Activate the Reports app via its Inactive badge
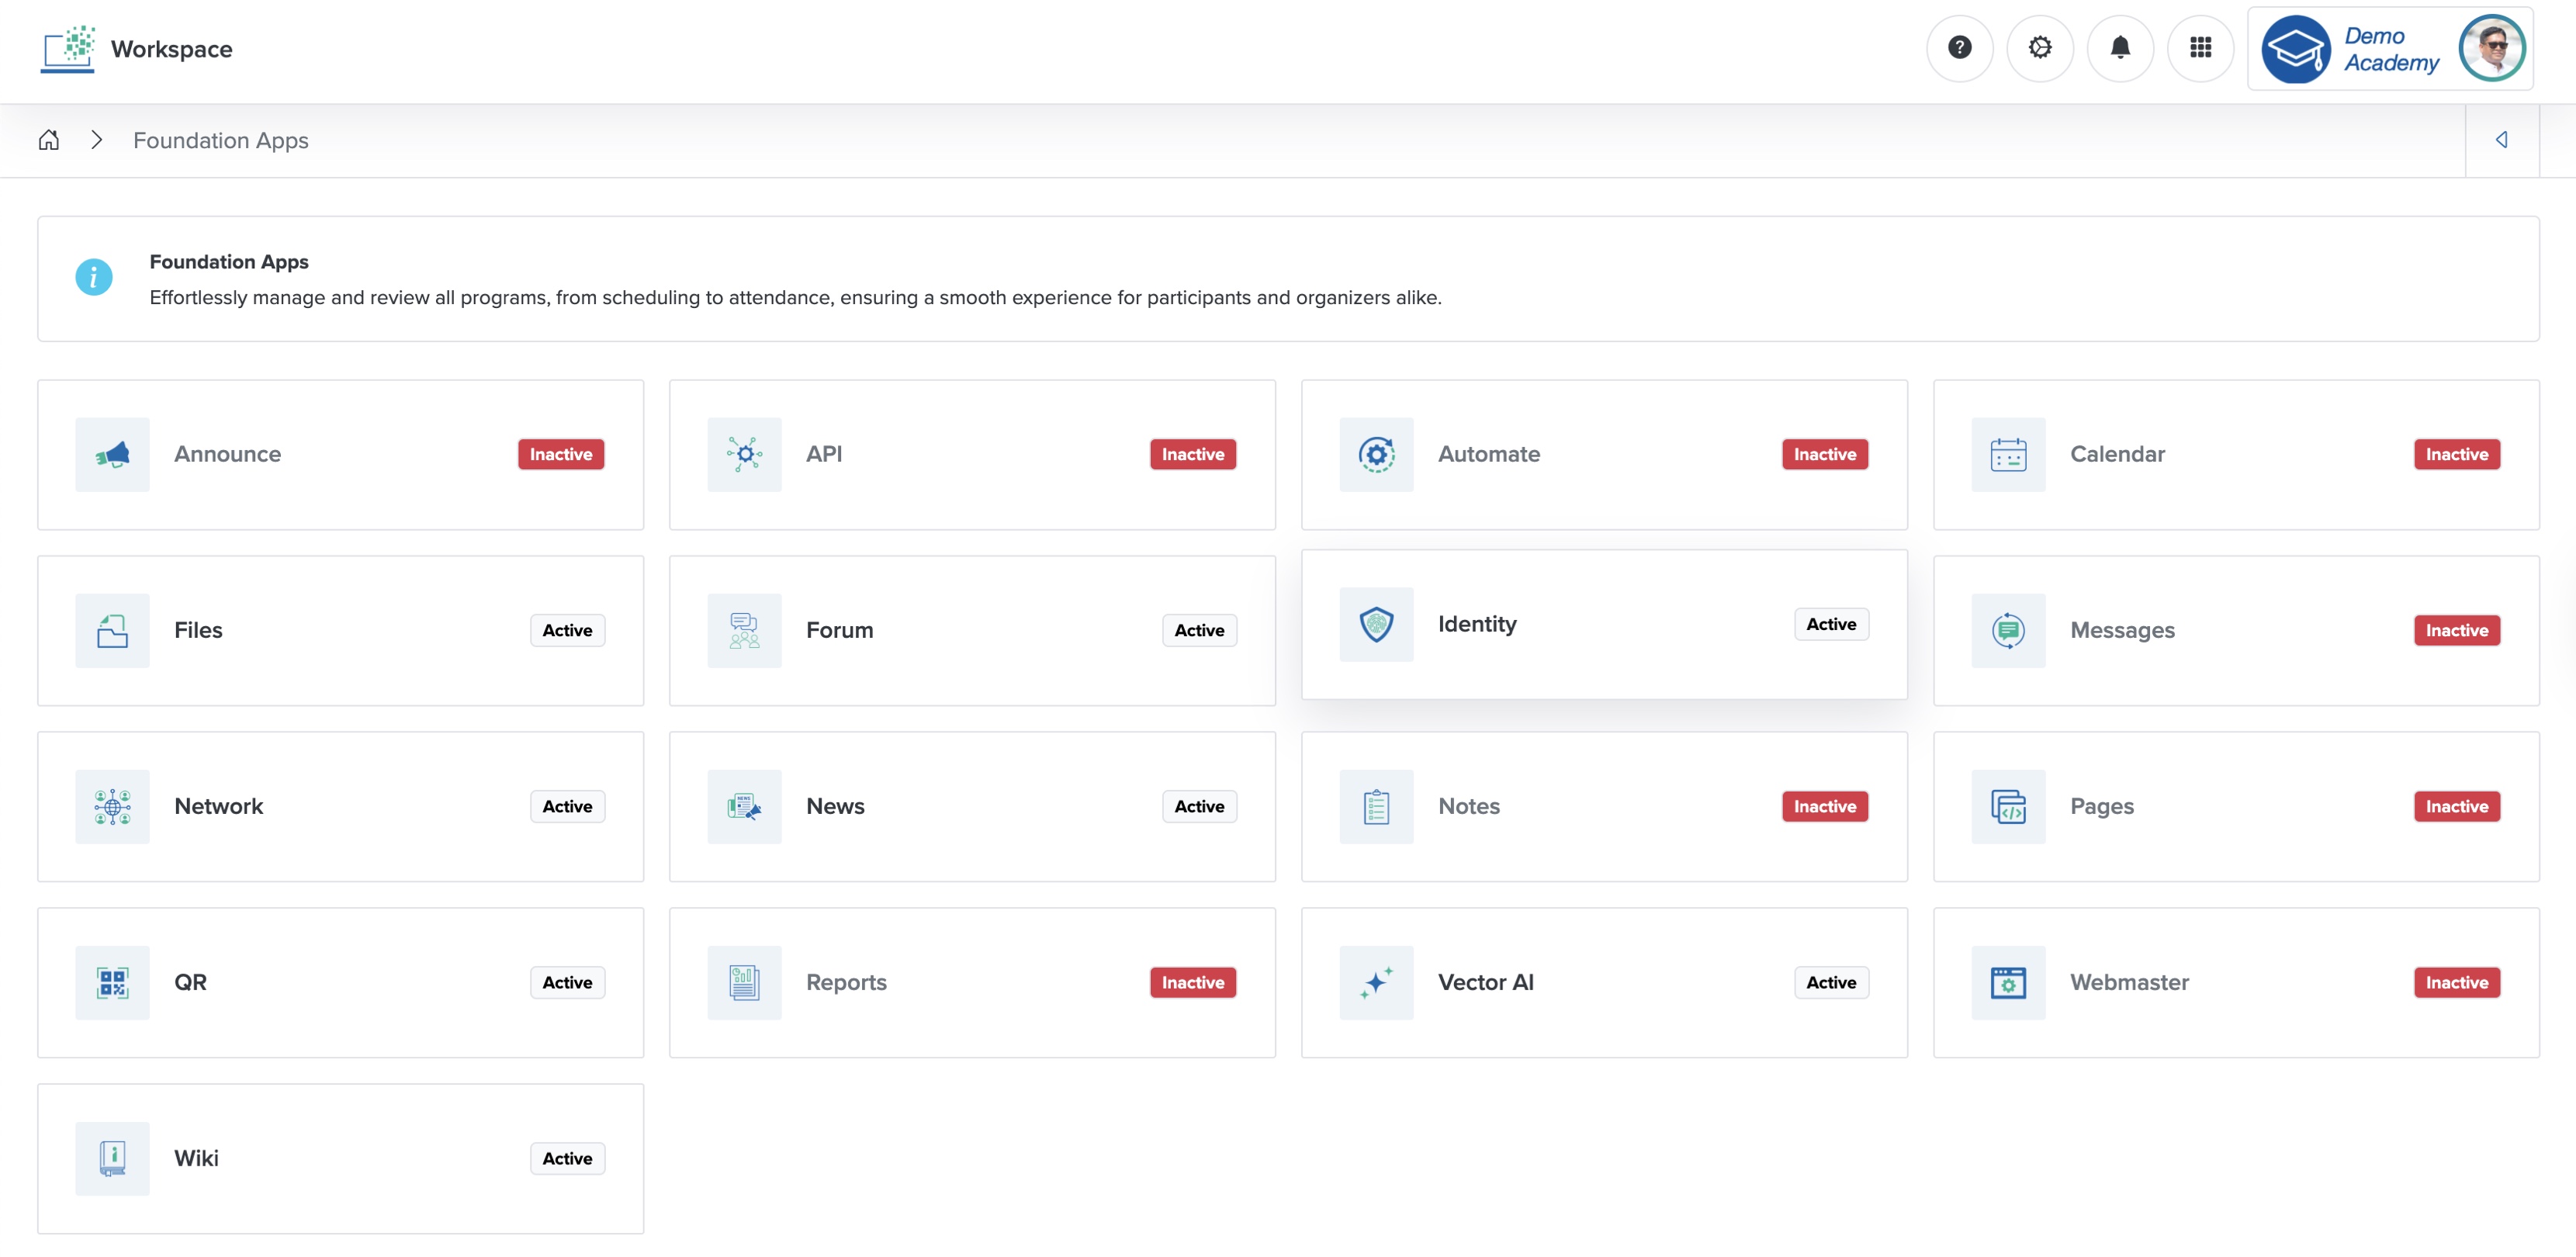The width and height of the screenshot is (2576, 1257). click(1192, 982)
